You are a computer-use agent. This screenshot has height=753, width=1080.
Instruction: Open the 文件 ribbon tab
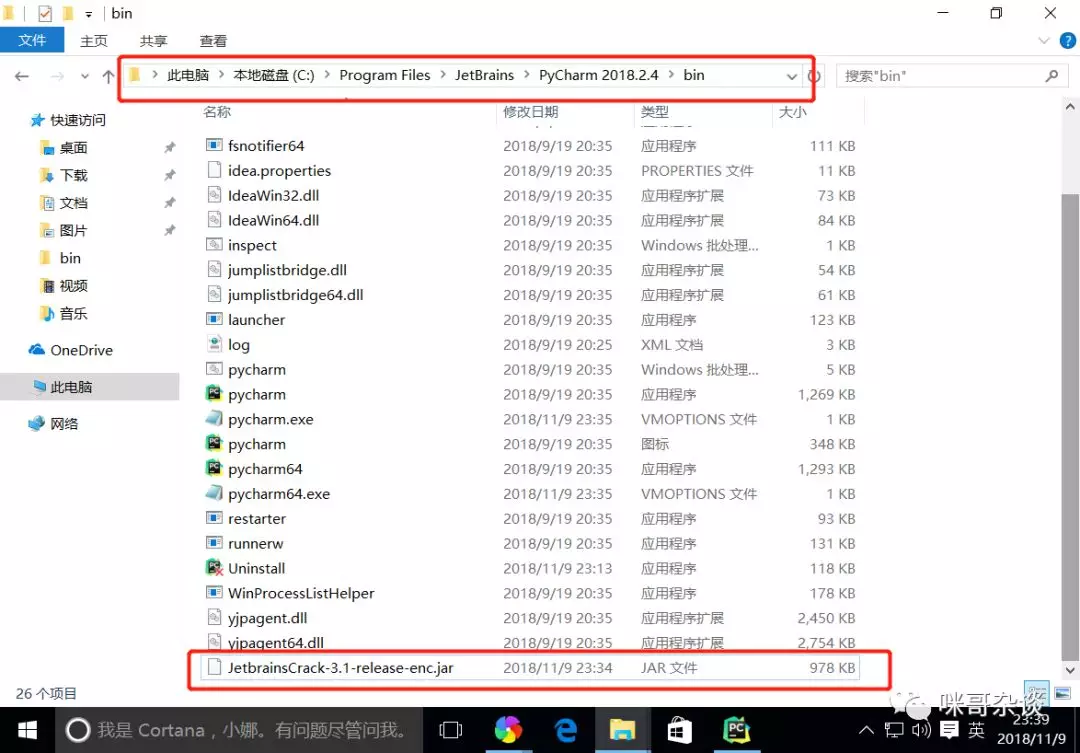tap(32, 41)
